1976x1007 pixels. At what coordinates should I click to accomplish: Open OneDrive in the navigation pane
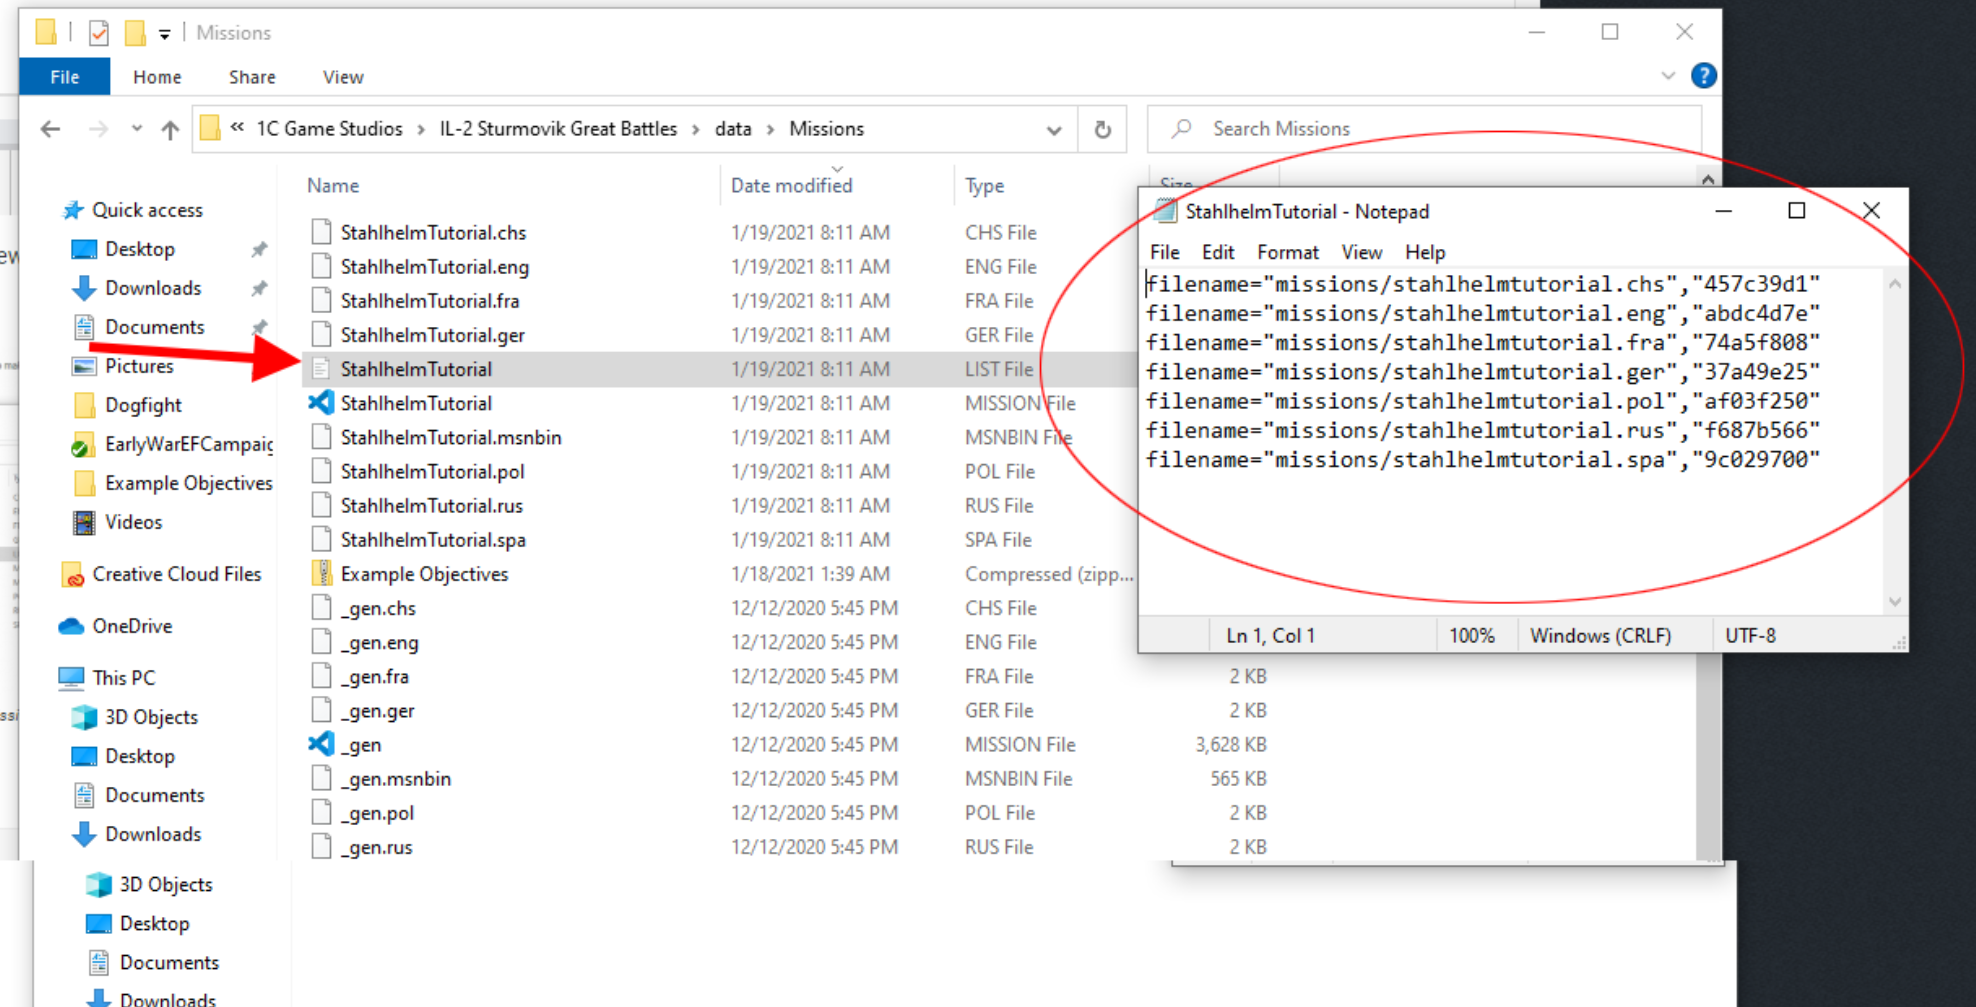pyautogui.click(x=131, y=626)
